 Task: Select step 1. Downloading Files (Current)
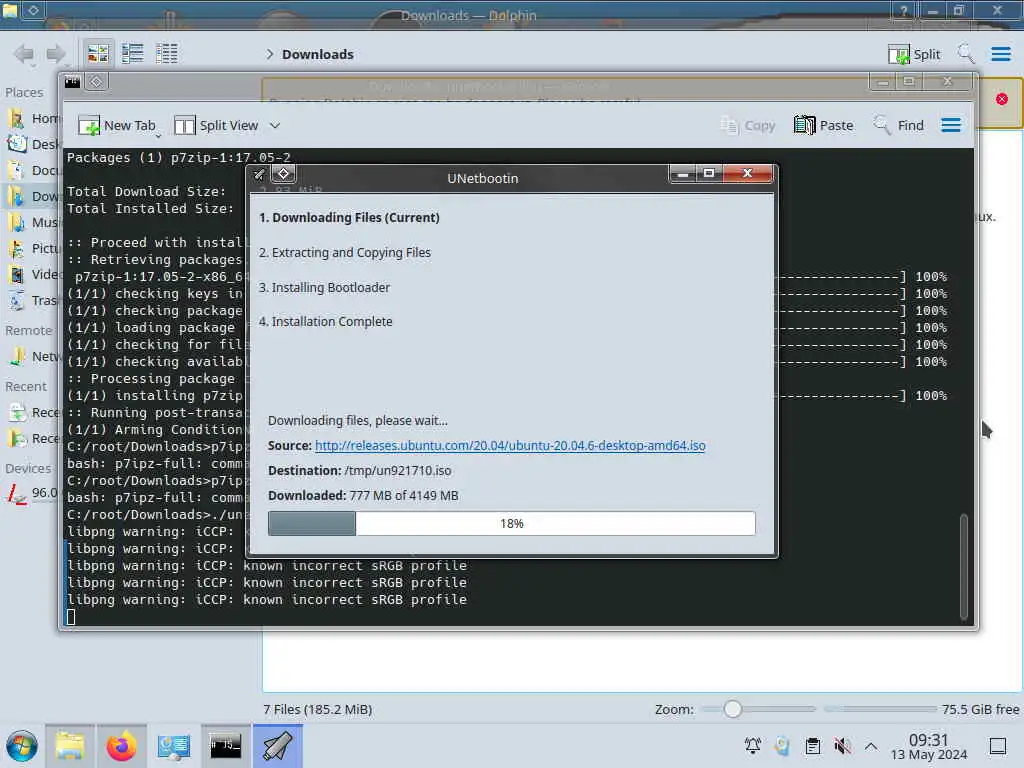349,217
